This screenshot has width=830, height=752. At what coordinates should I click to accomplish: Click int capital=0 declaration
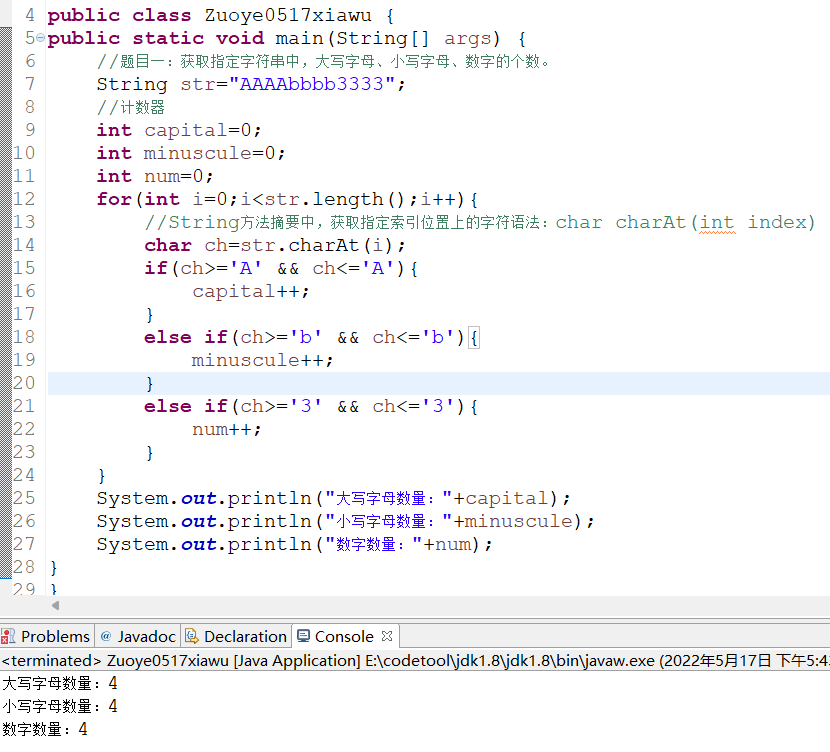coord(179,130)
